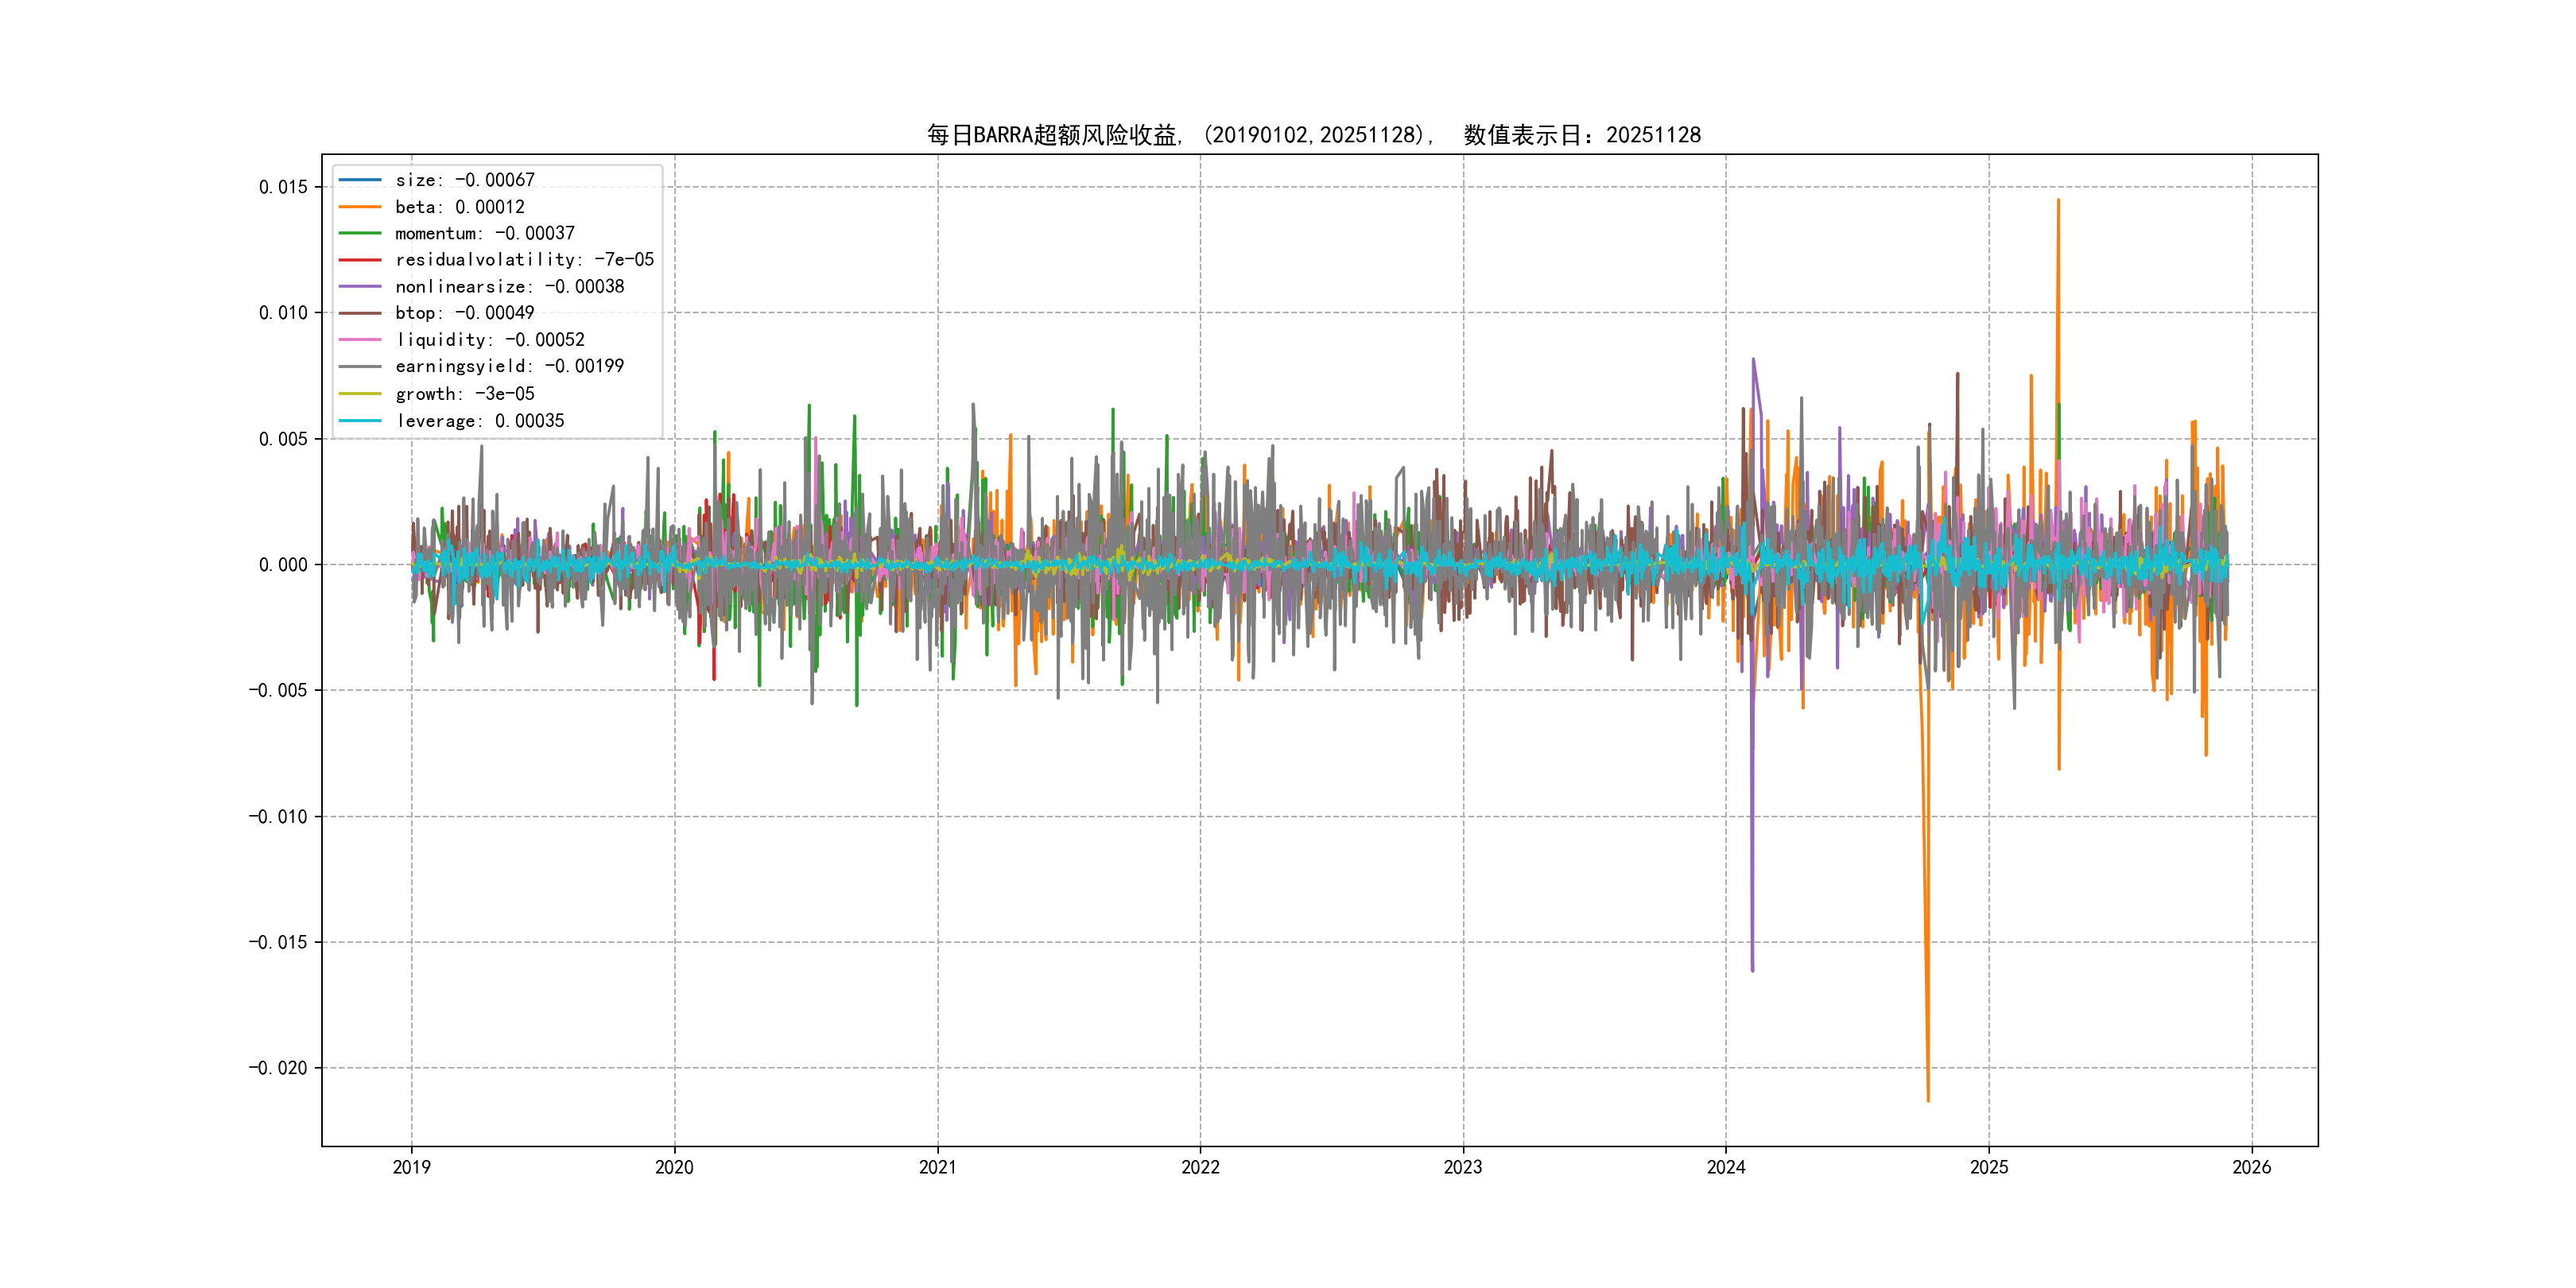Click the 0.000 y-axis tick label

[x=283, y=565]
